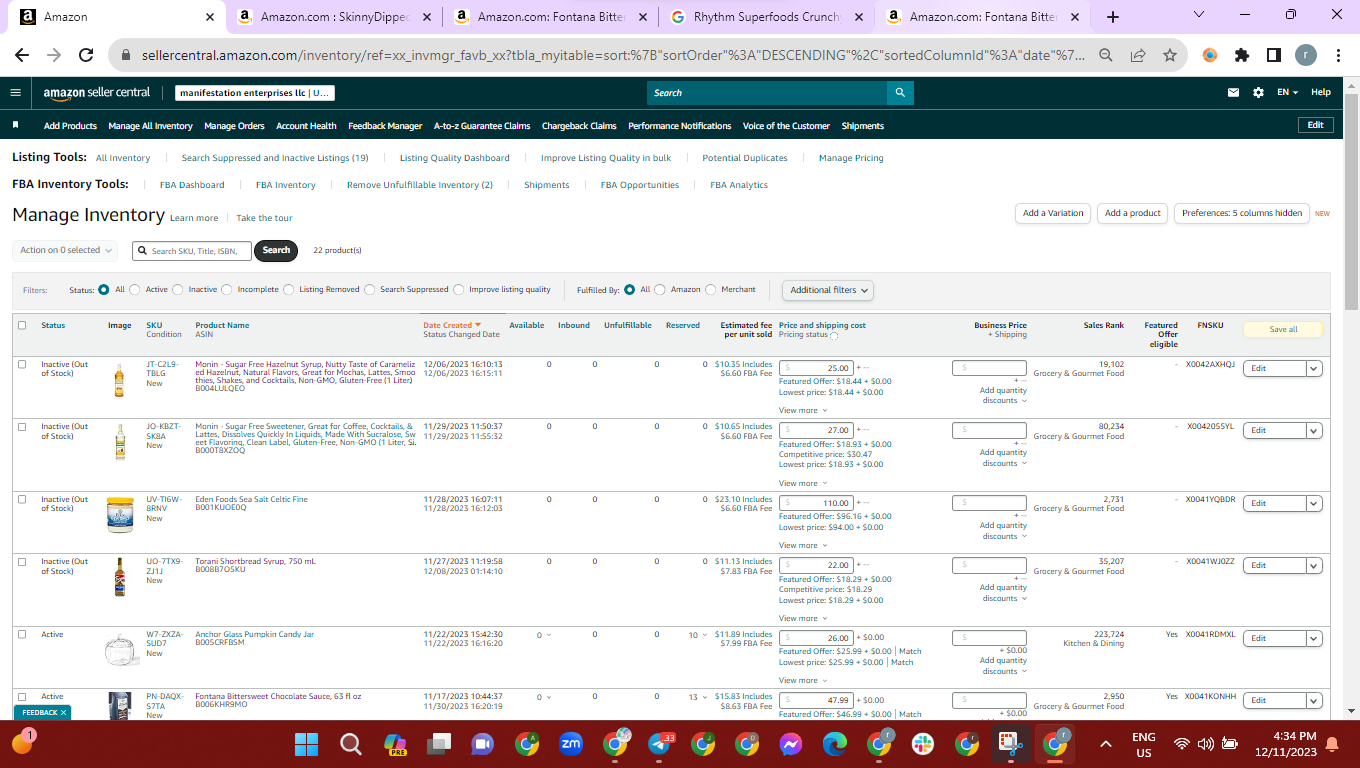
Task: Open the Edit dropdown arrow for Monin Hazelnut row
Action: (x=1314, y=368)
